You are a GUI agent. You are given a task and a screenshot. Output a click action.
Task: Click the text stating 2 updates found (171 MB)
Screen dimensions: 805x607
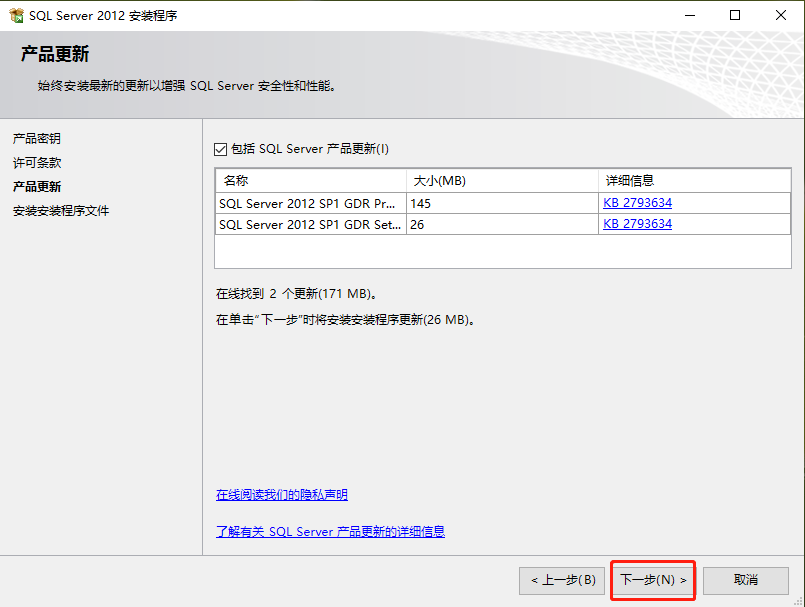click(297, 294)
